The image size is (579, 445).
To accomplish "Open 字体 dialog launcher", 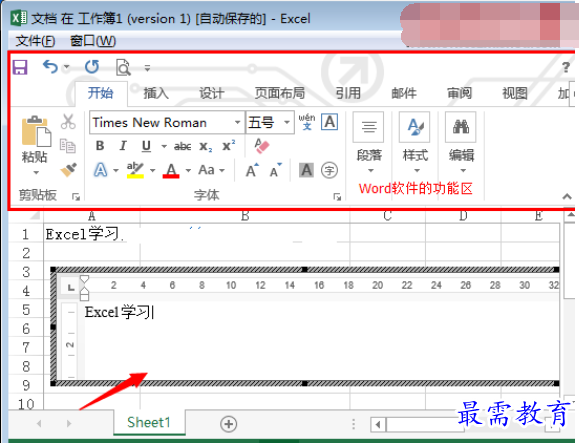I will click(337, 197).
